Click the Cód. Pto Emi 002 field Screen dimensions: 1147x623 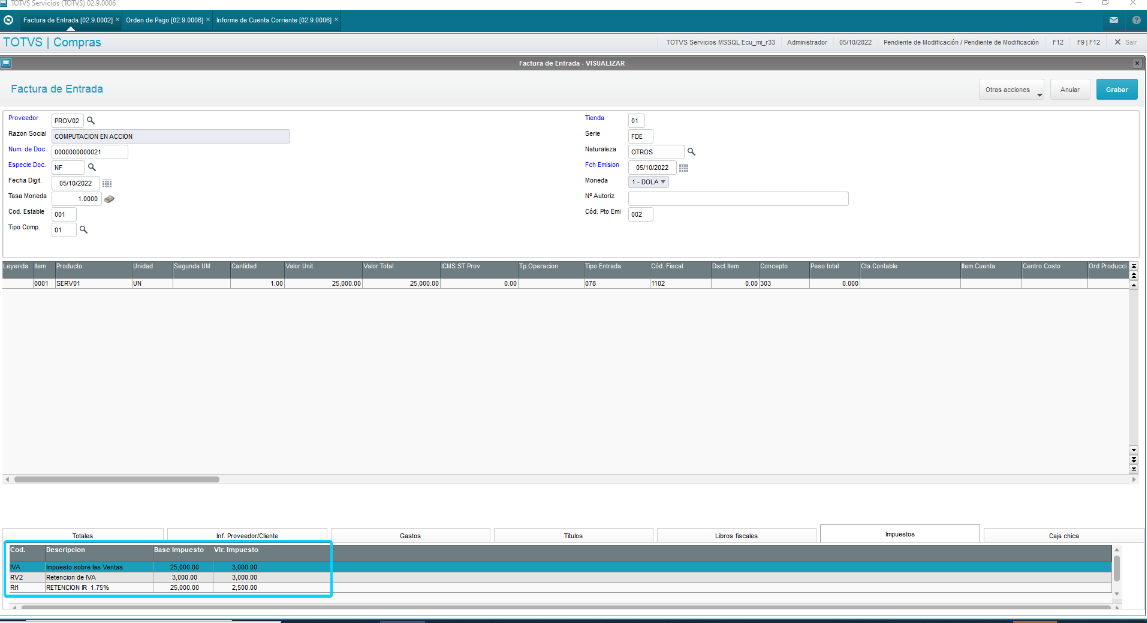(640, 214)
